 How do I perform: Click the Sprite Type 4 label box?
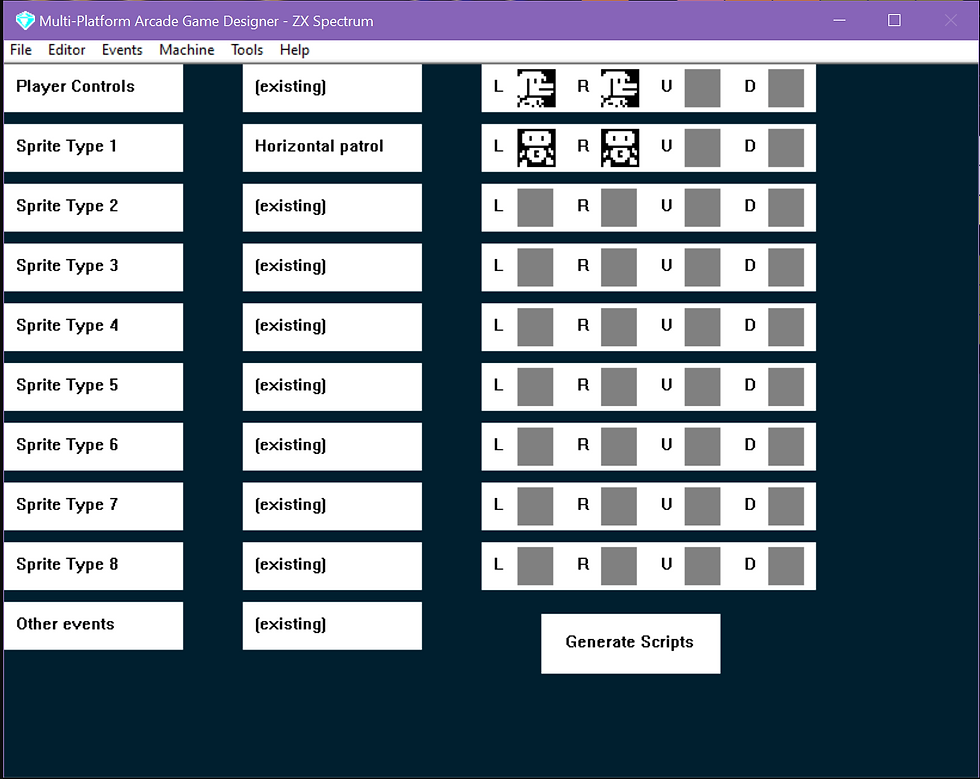coord(93,327)
